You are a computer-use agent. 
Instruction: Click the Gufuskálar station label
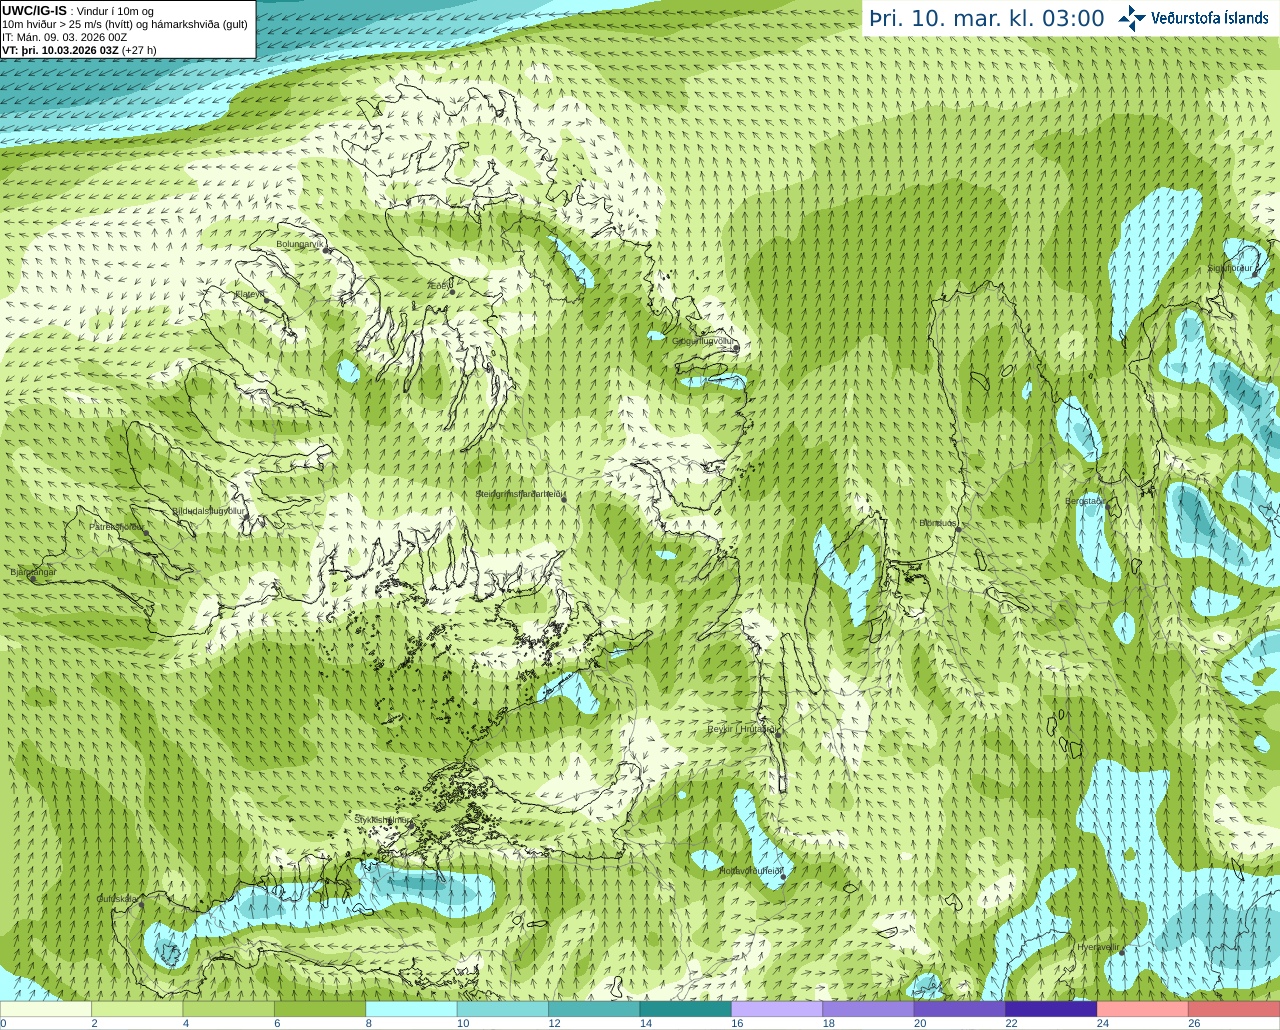pyautogui.click(x=117, y=899)
